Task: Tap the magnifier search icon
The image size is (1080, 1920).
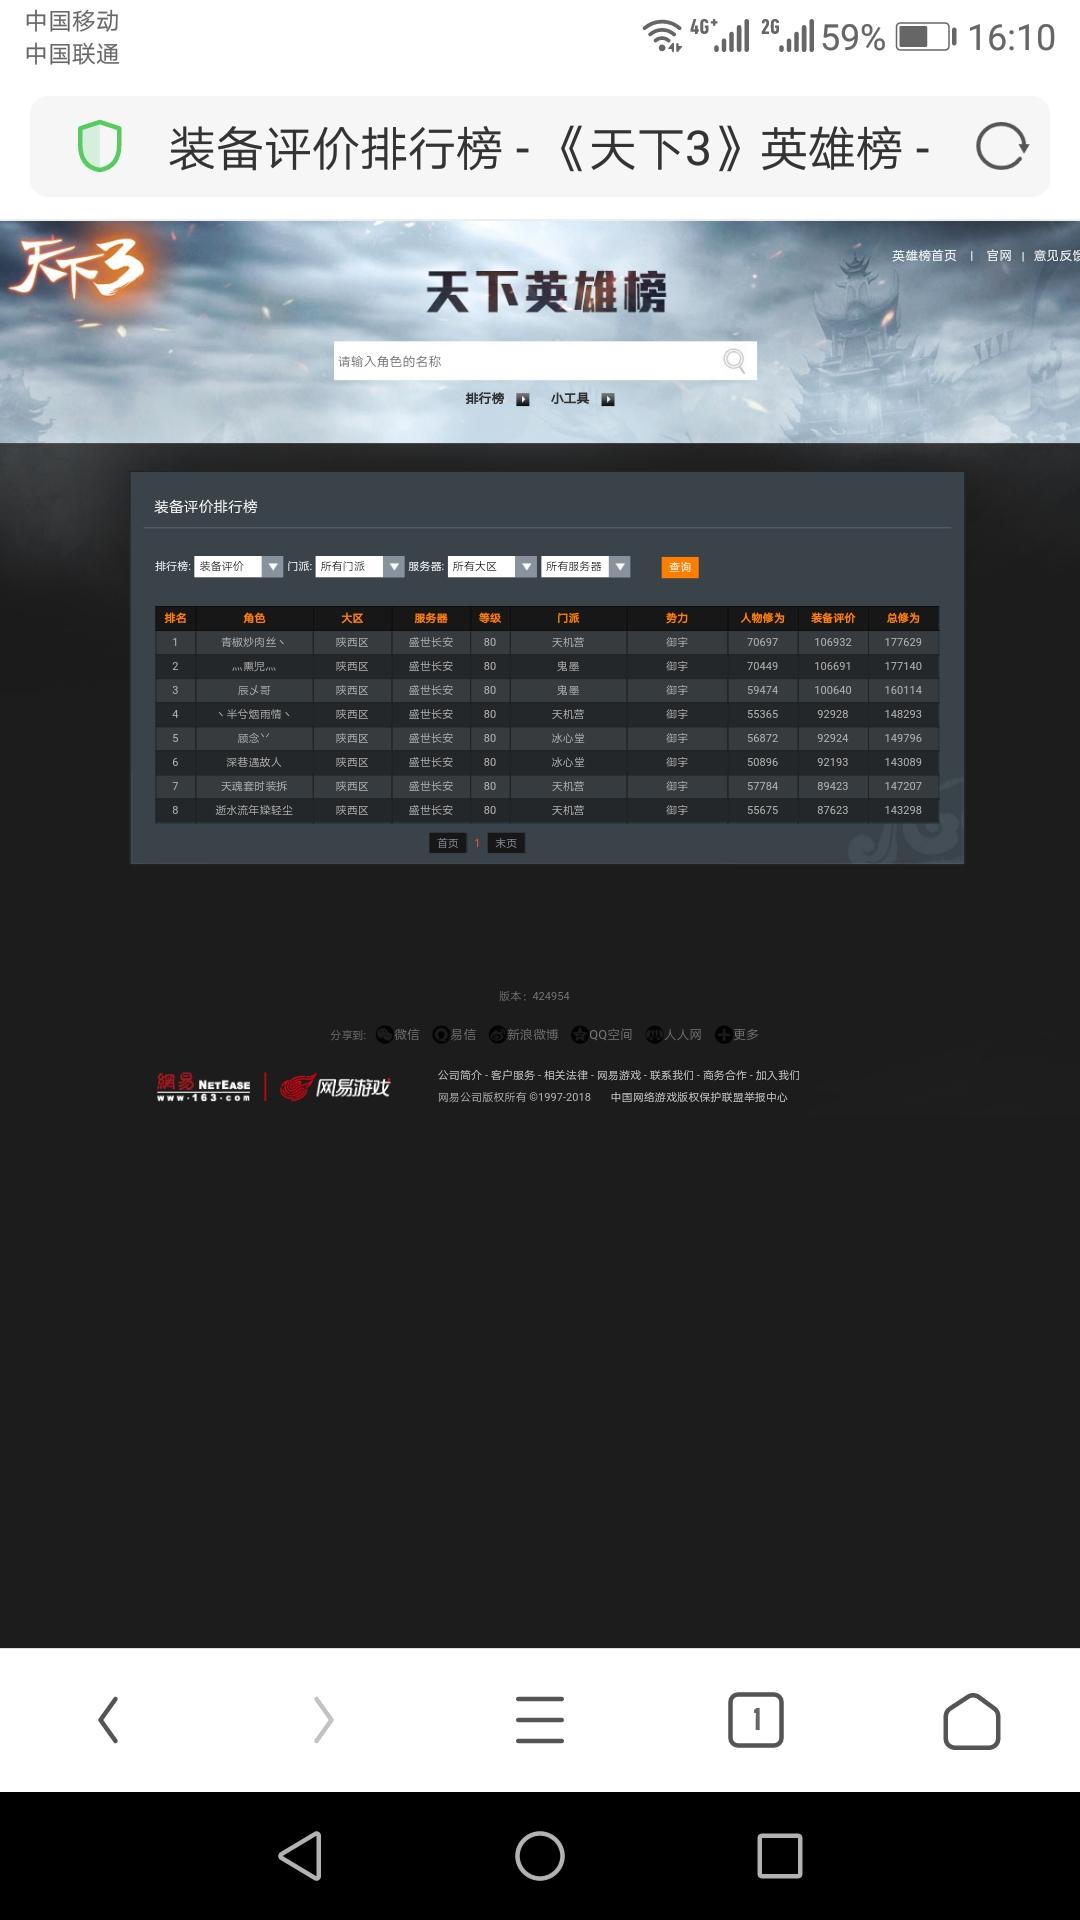Action: tap(734, 361)
